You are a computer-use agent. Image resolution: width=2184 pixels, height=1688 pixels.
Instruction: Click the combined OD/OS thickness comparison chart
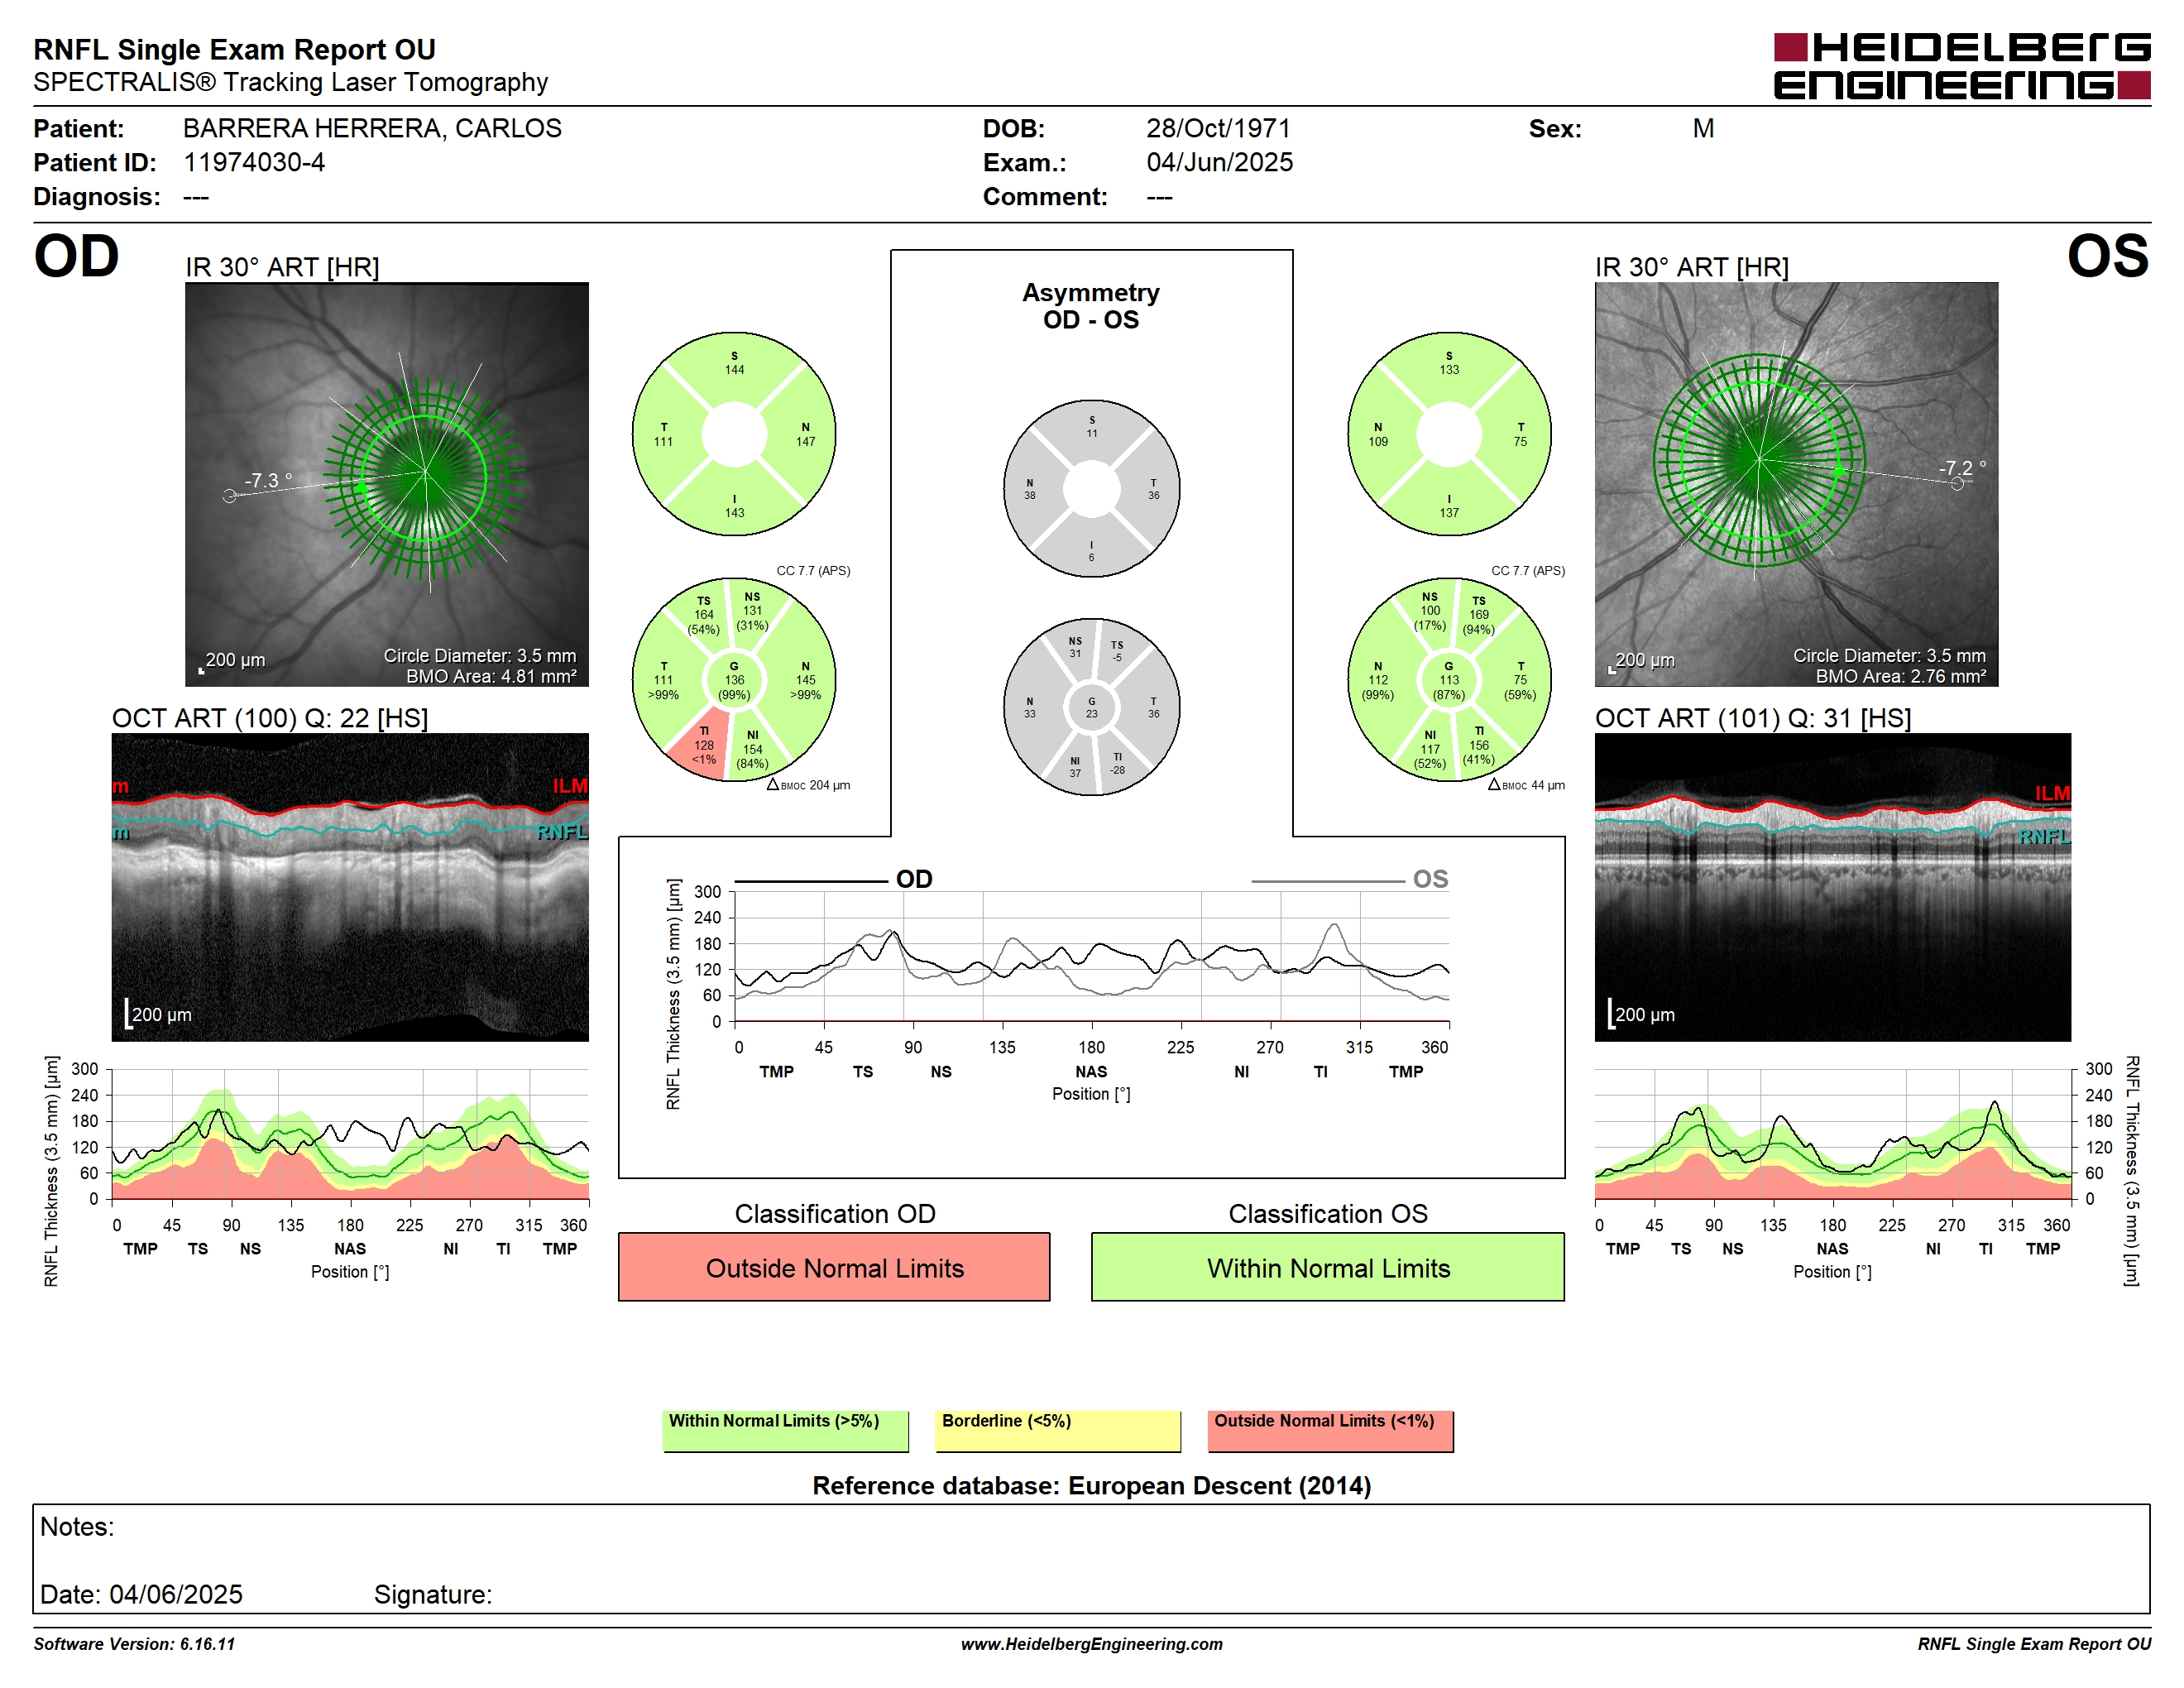click(1092, 957)
